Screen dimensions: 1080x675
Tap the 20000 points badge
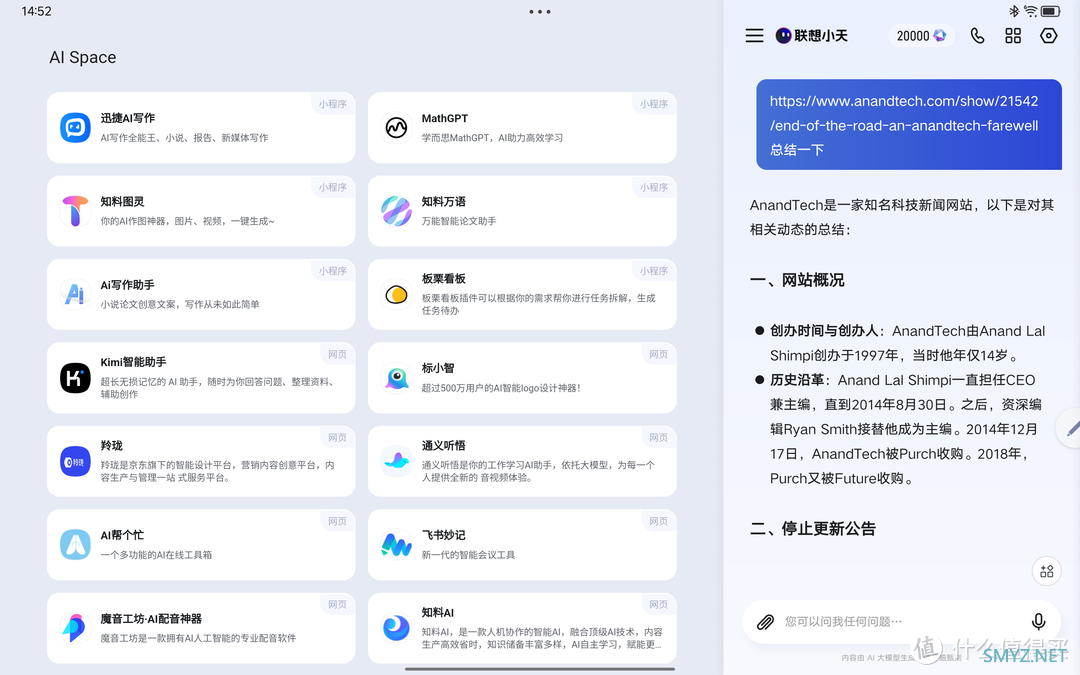click(922, 36)
